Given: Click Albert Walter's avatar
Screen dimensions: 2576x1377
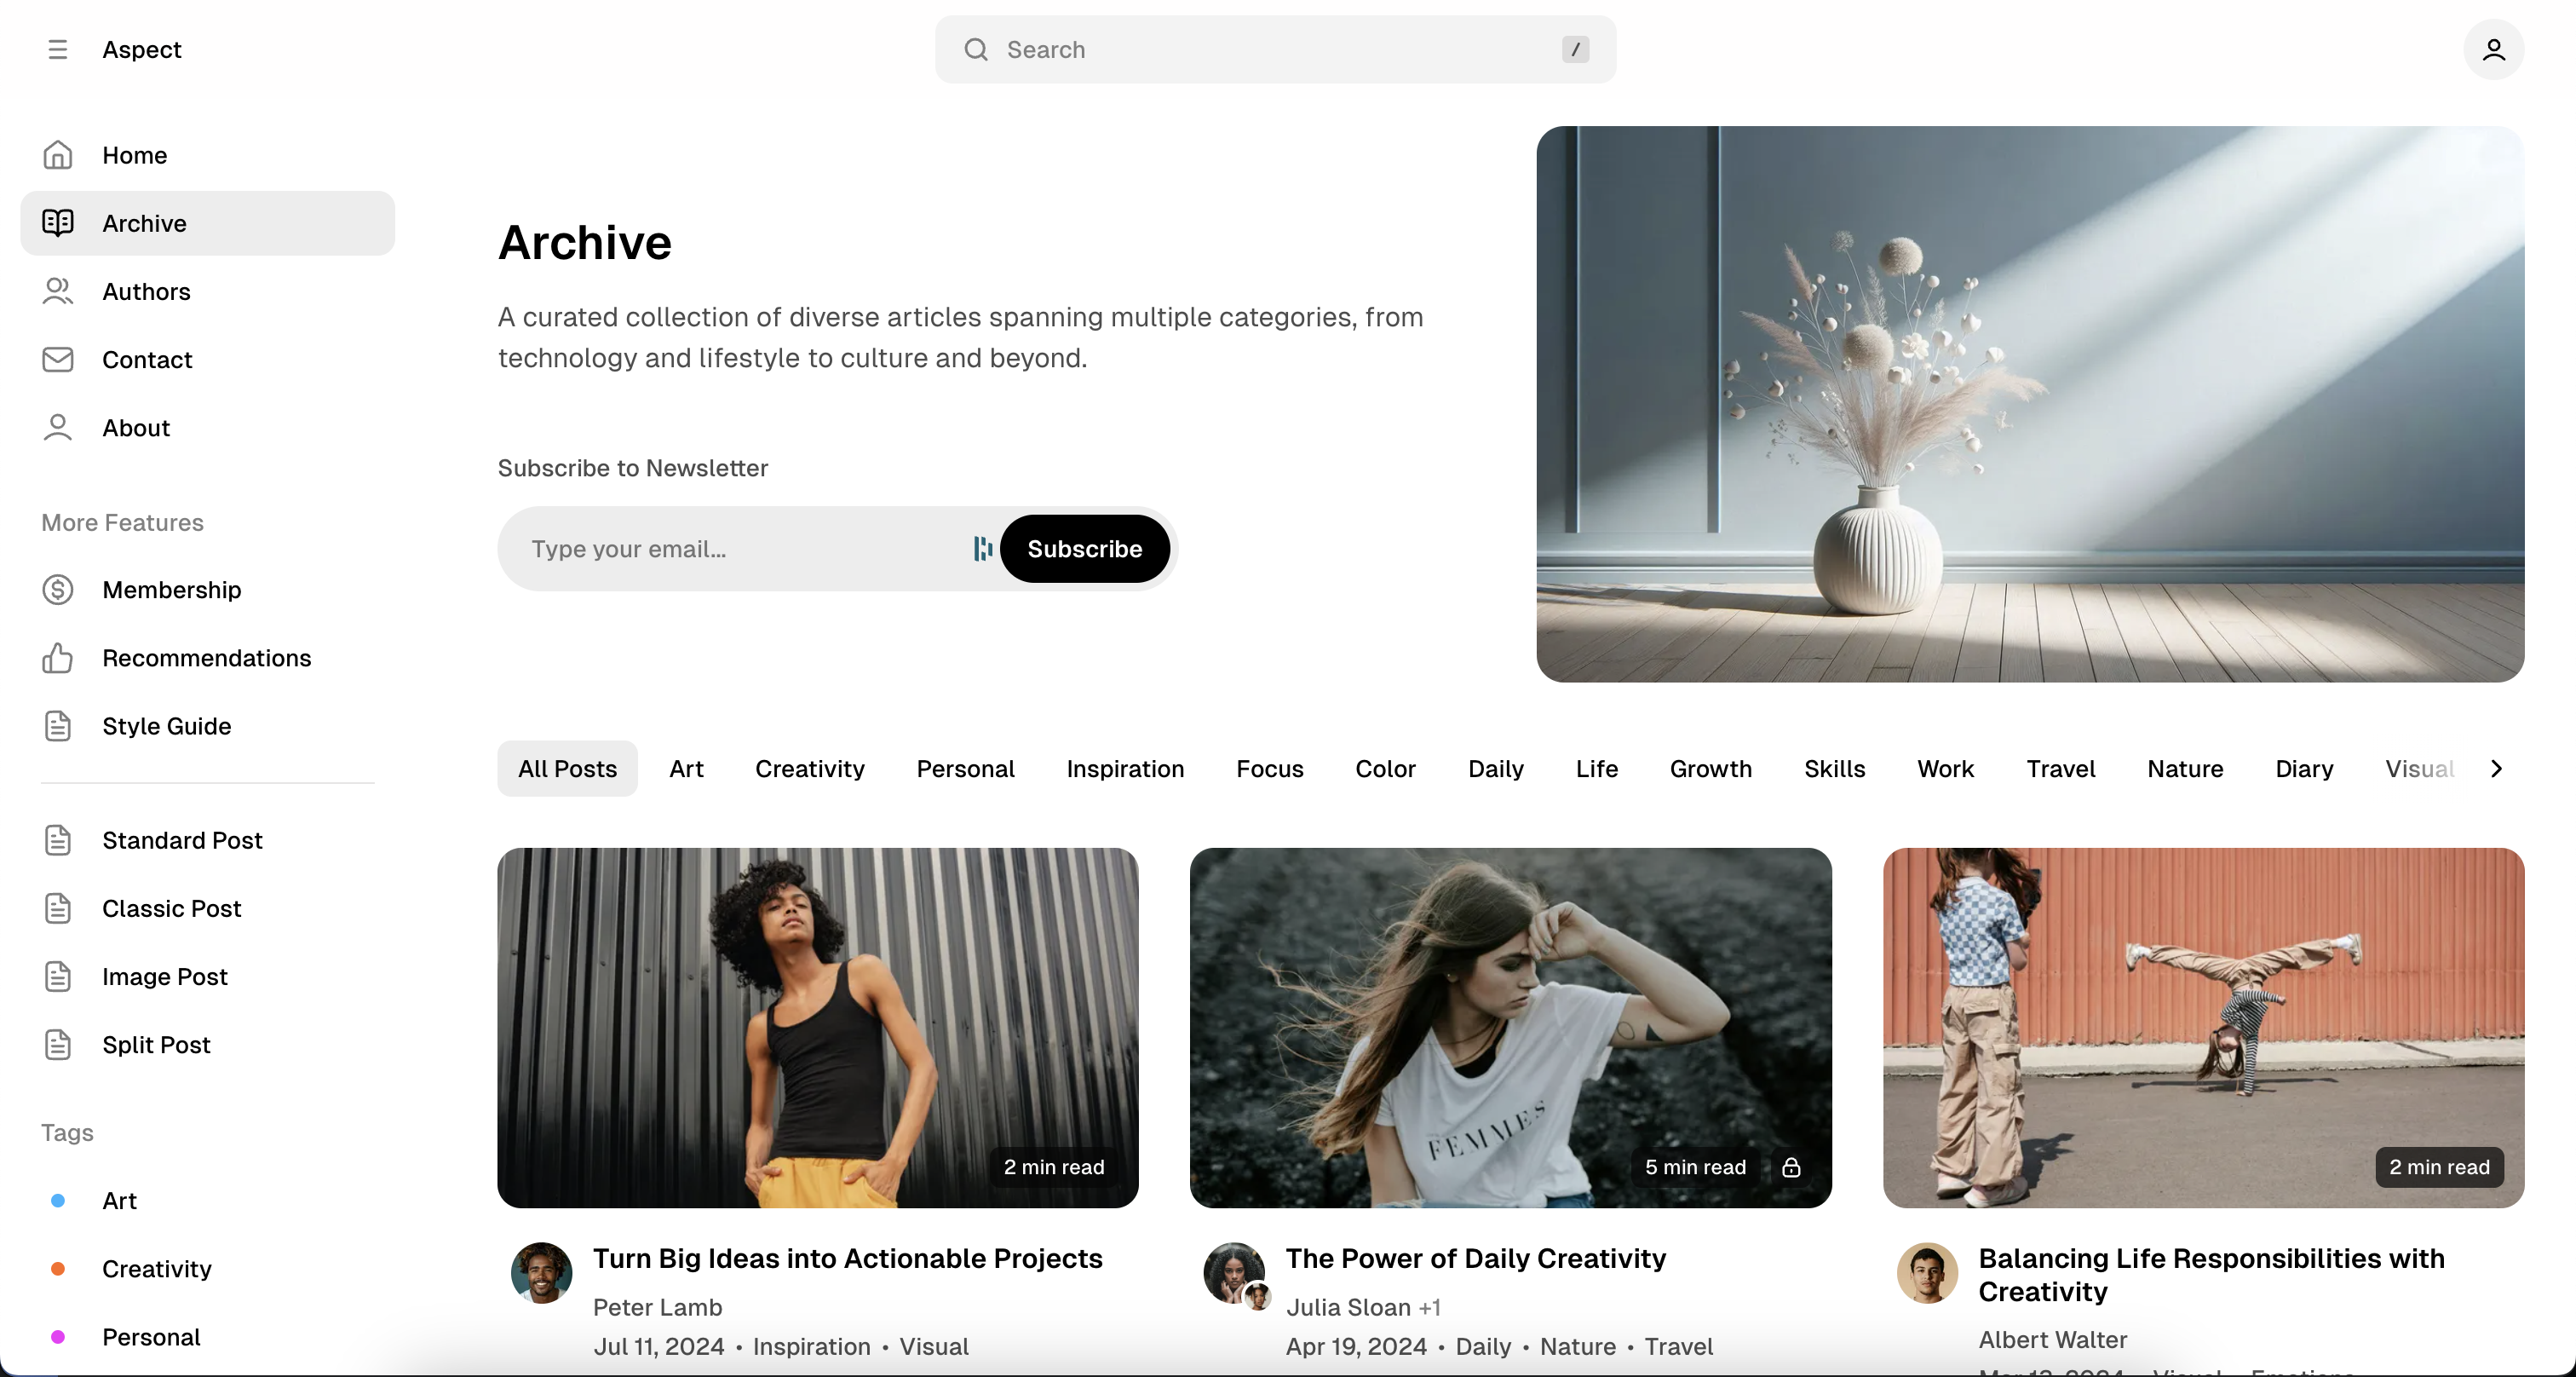Looking at the screenshot, I should click(x=1926, y=1272).
